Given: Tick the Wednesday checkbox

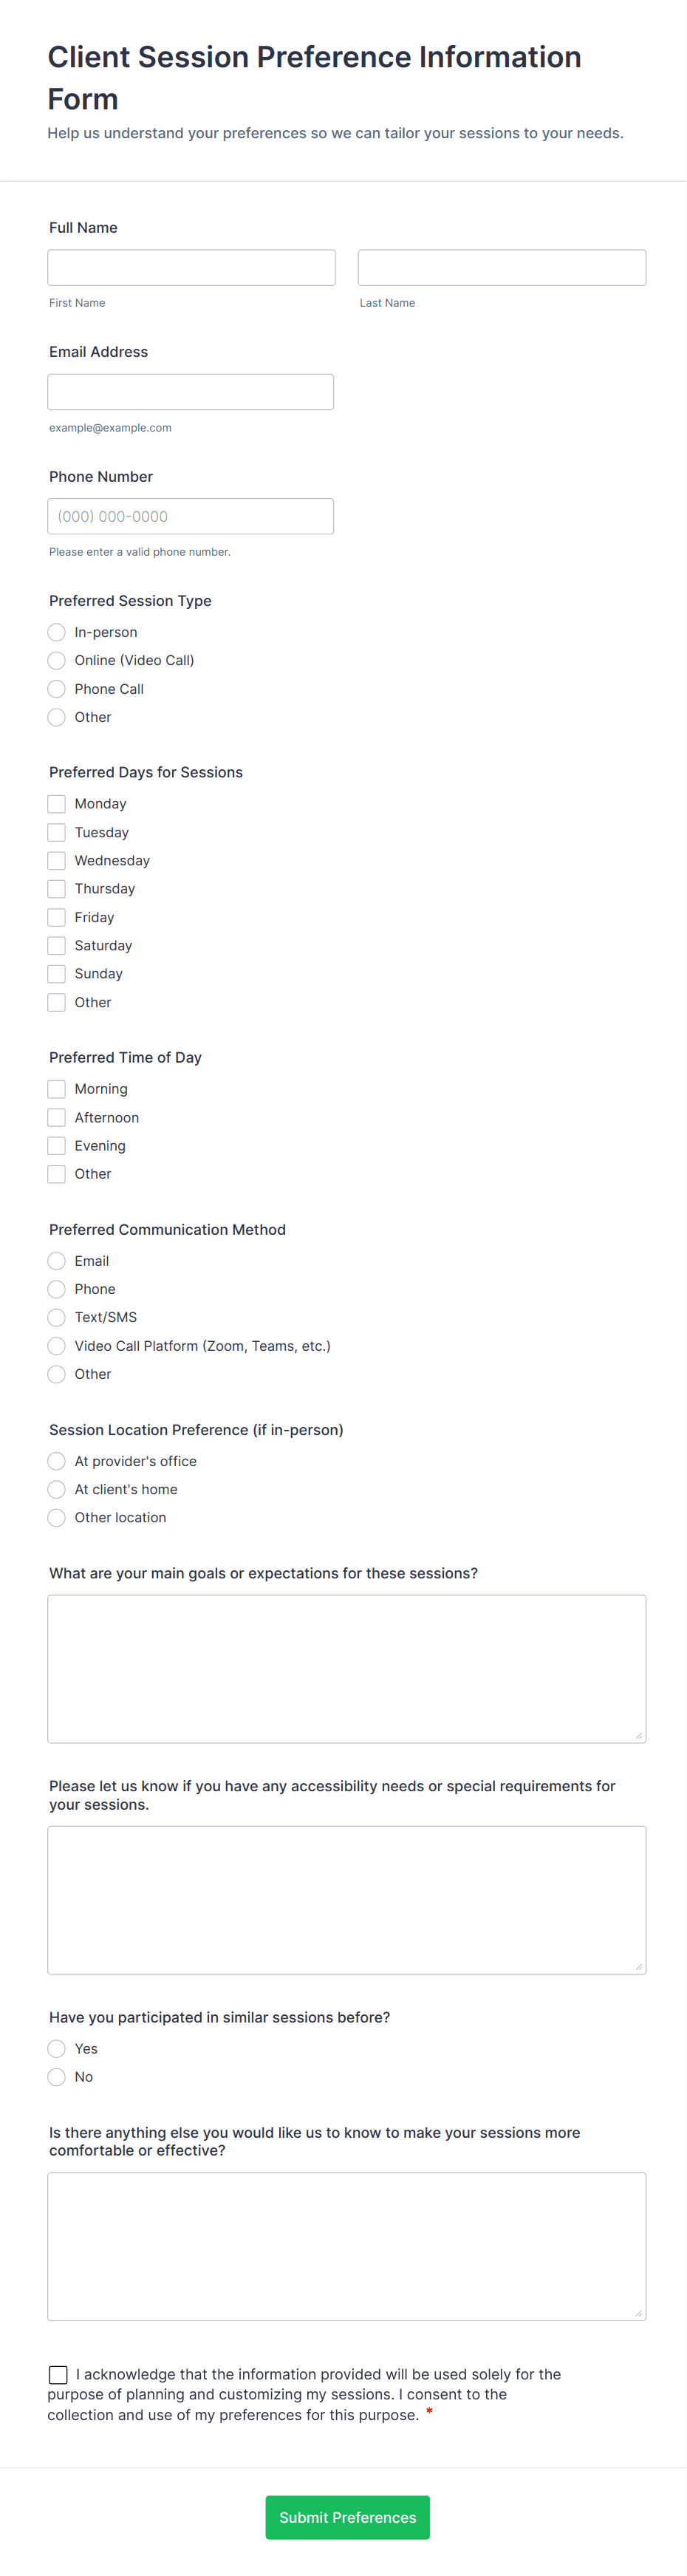Looking at the screenshot, I should coord(57,861).
